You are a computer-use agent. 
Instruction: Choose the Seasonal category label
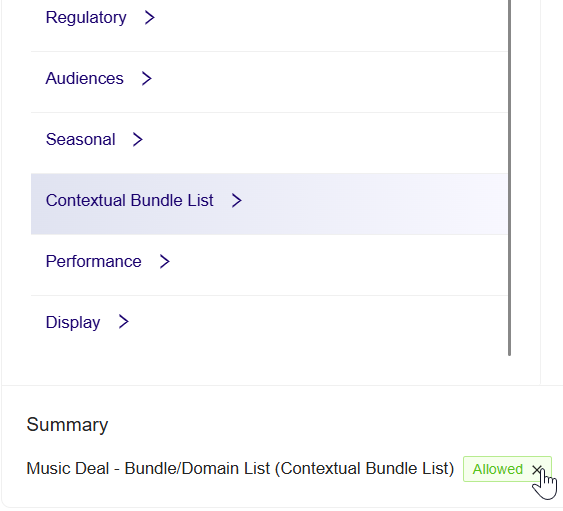coord(80,139)
